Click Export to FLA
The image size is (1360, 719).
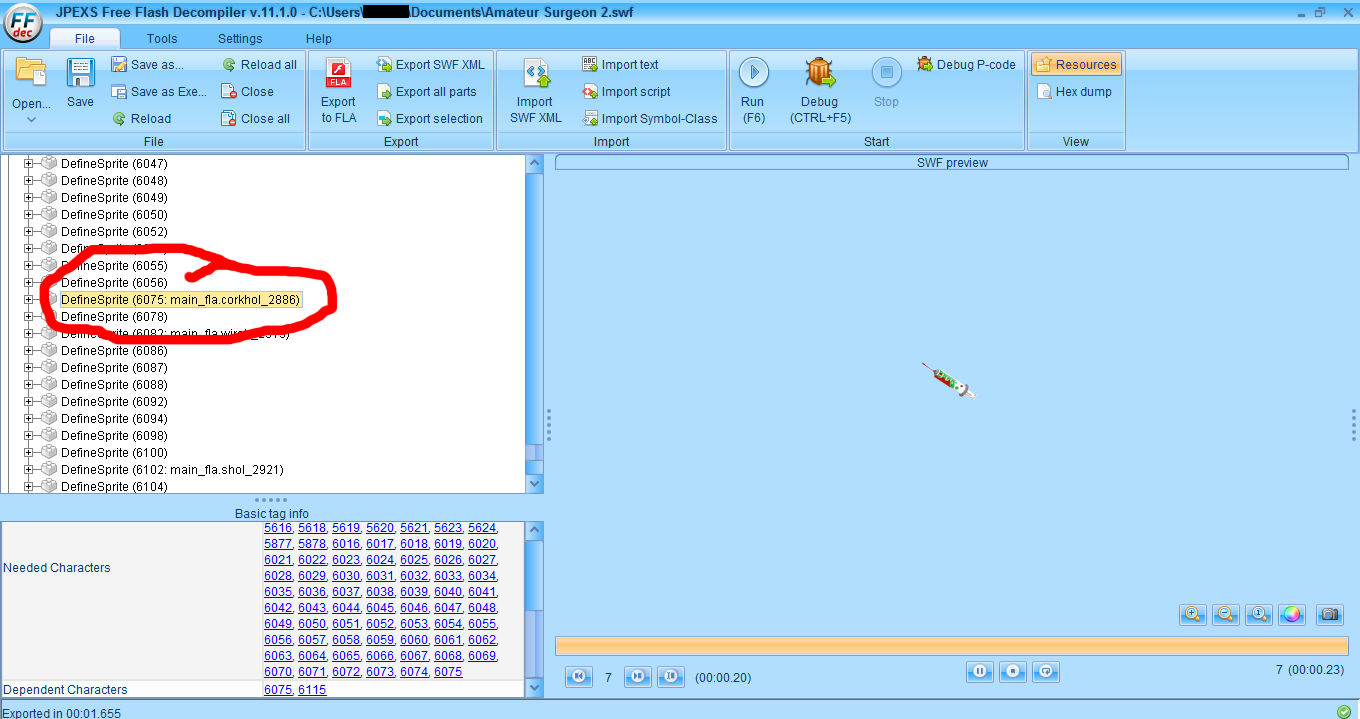[338, 90]
